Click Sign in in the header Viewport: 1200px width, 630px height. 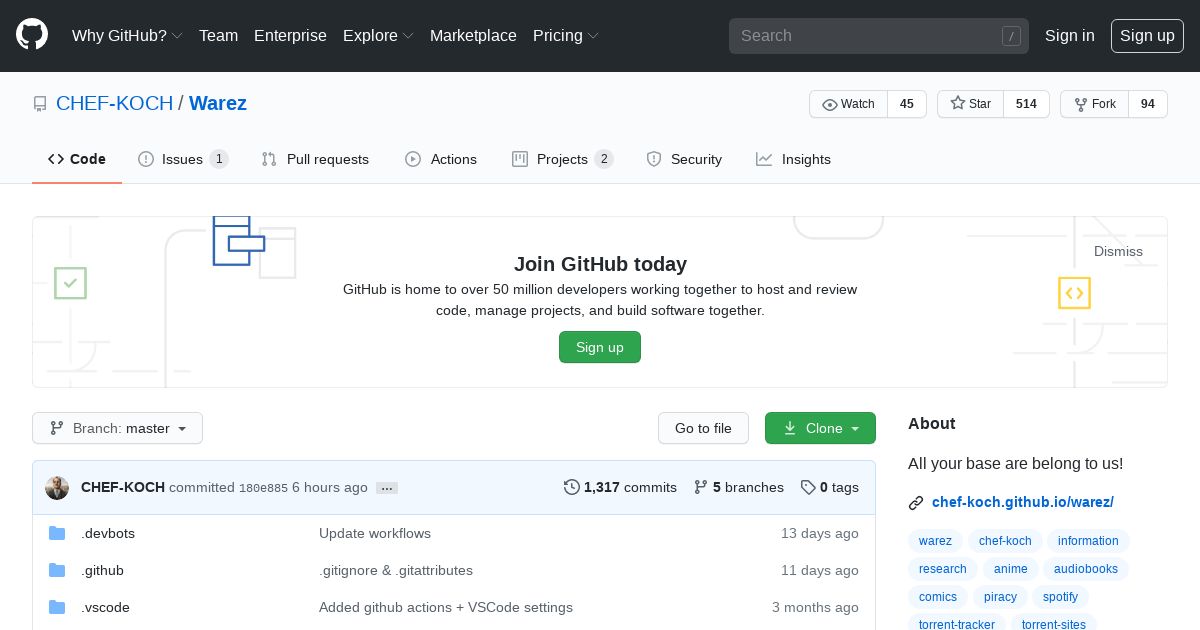pyautogui.click(x=1069, y=35)
